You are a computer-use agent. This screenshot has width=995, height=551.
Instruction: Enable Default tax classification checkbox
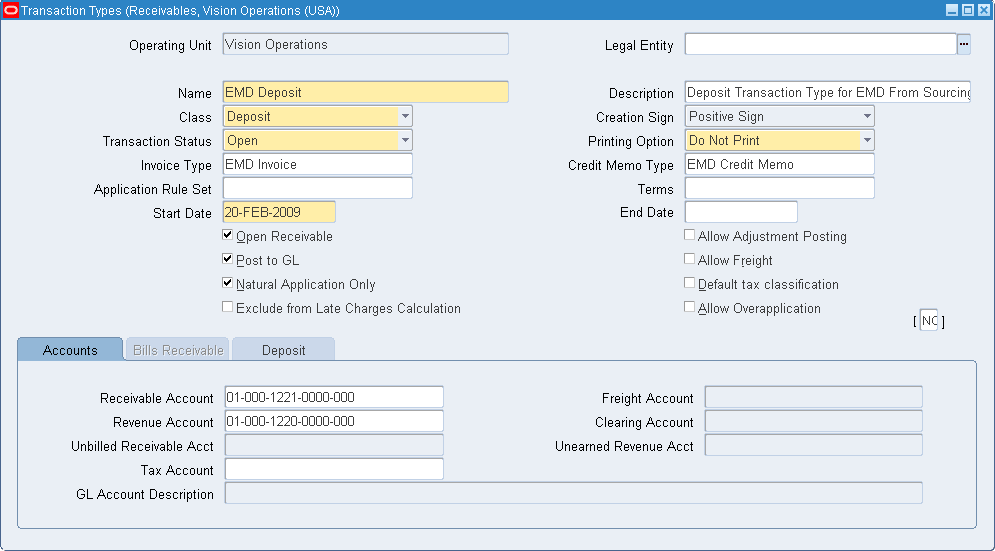pyautogui.click(x=689, y=283)
